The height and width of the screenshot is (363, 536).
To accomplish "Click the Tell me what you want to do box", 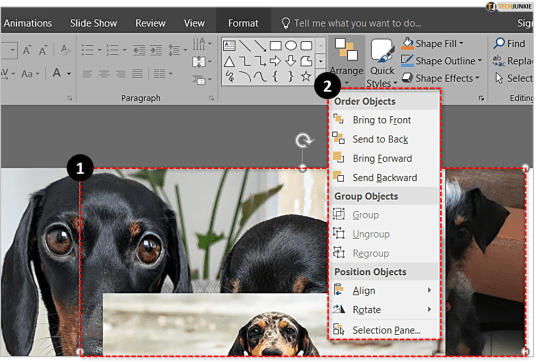I will [x=351, y=23].
